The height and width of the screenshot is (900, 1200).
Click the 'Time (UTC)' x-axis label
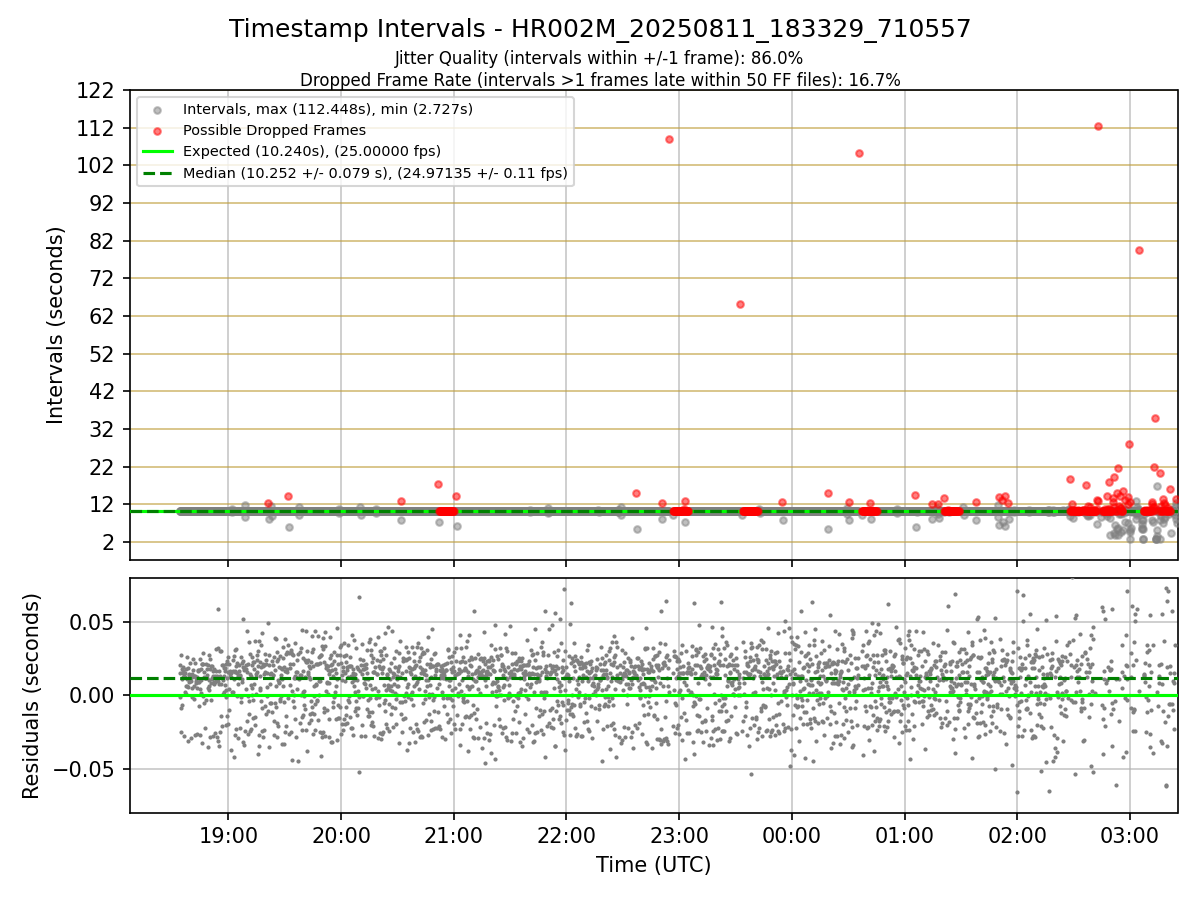[654, 865]
